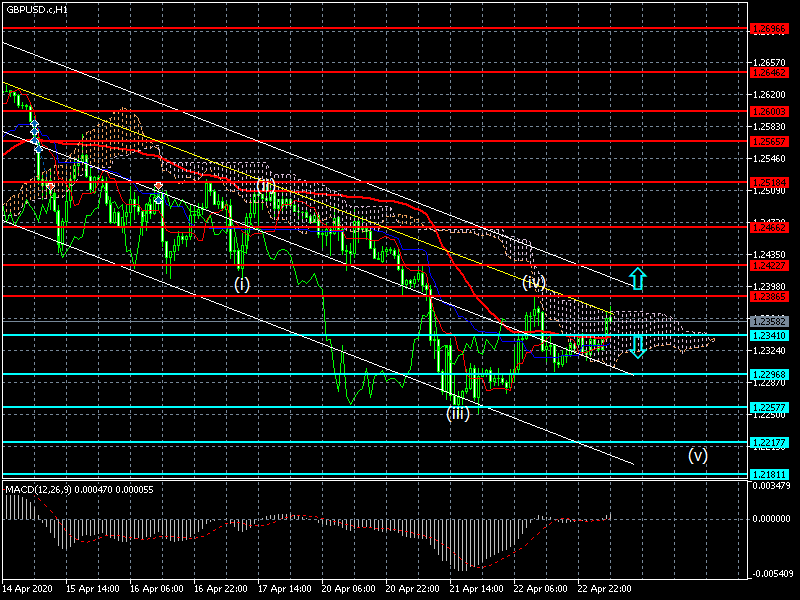Click the red 1.26966 price label
800x600 pixels.
(769, 29)
